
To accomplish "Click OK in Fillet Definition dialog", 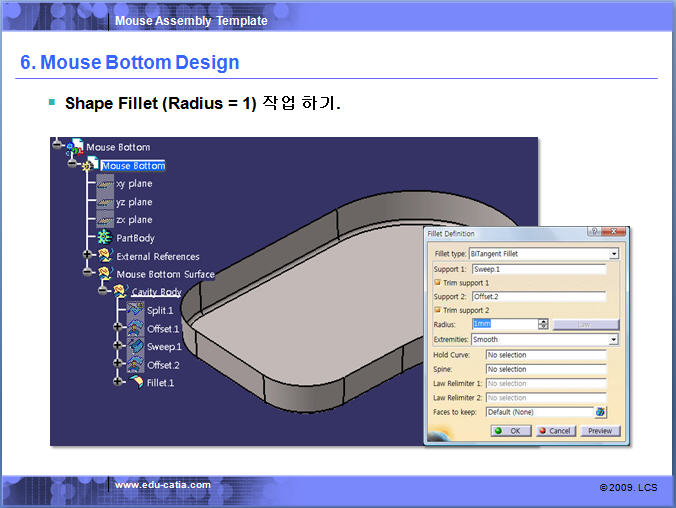I will click(512, 431).
